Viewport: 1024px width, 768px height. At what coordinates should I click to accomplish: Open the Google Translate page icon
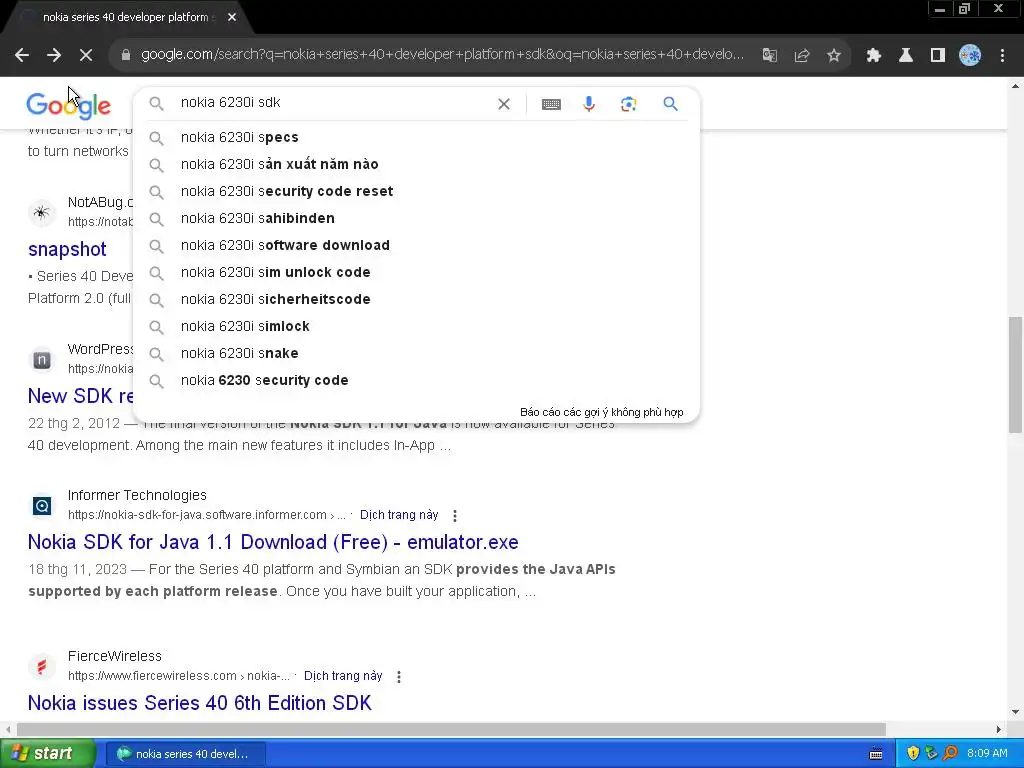770,56
